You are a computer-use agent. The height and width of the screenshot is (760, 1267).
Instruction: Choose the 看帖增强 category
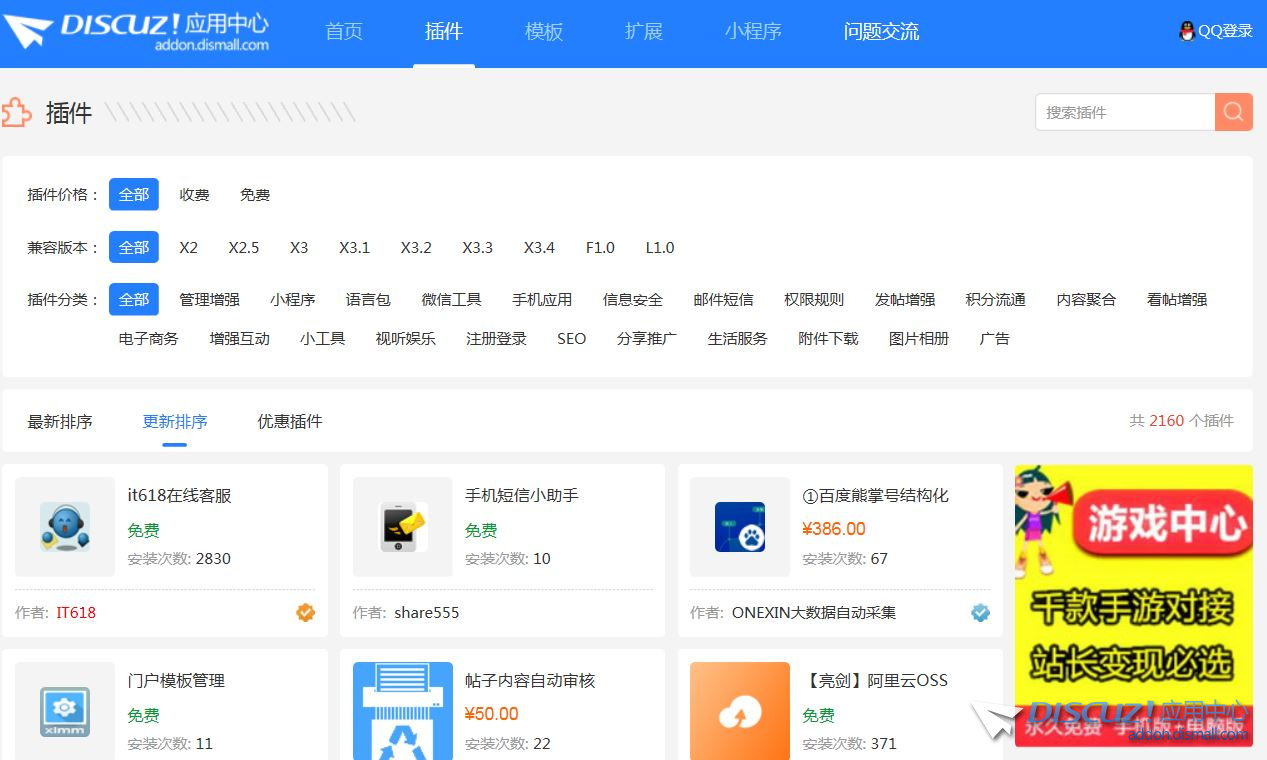(x=1177, y=299)
